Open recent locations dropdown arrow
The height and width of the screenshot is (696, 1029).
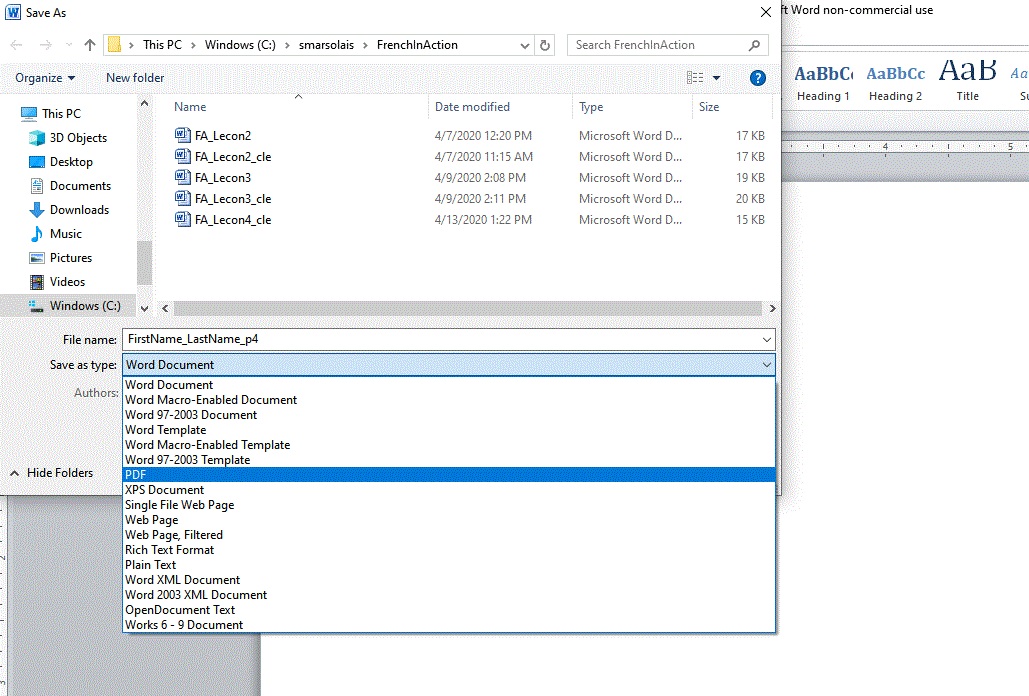tap(69, 45)
